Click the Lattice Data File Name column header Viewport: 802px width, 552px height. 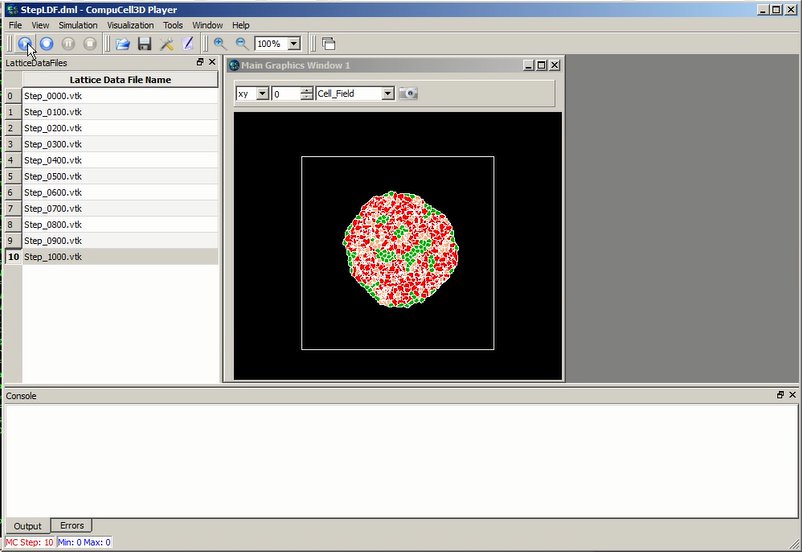pyautogui.click(x=120, y=80)
